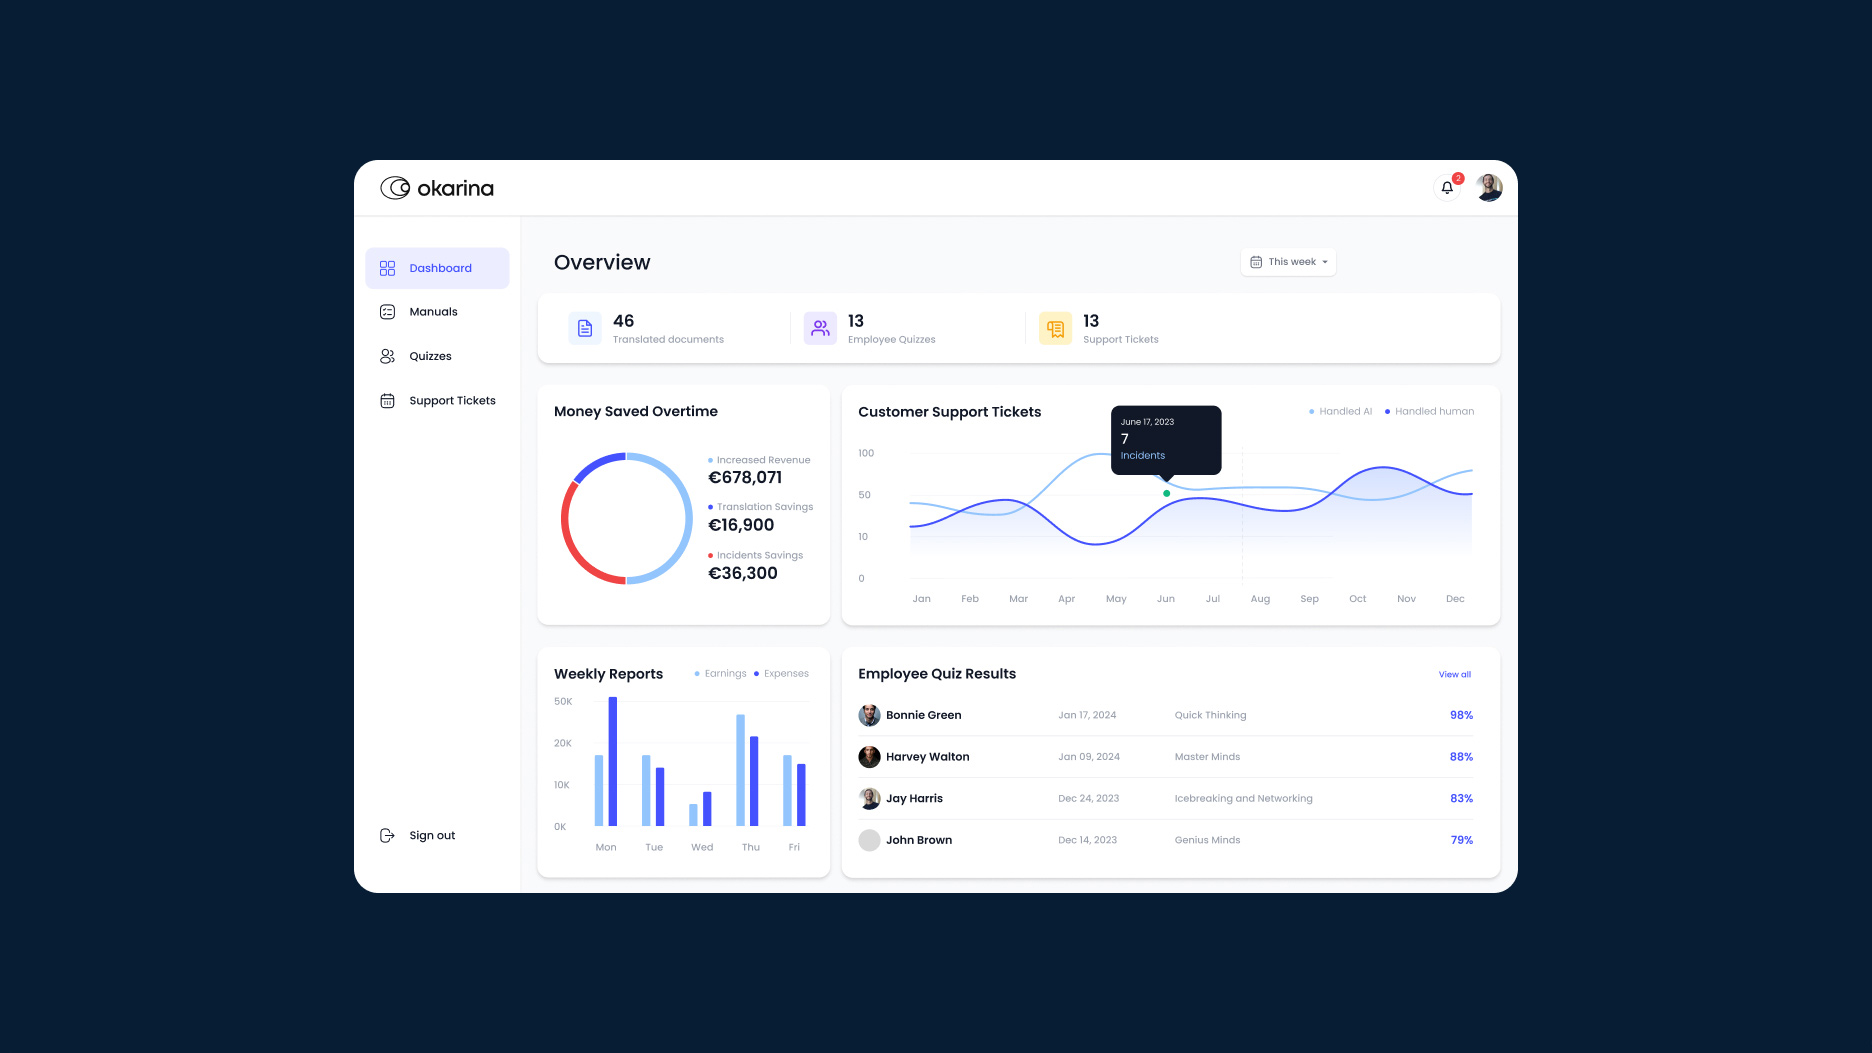1872x1053 pixels.
Task: Click the Employee Quizzes people icon
Action: click(820, 328)
